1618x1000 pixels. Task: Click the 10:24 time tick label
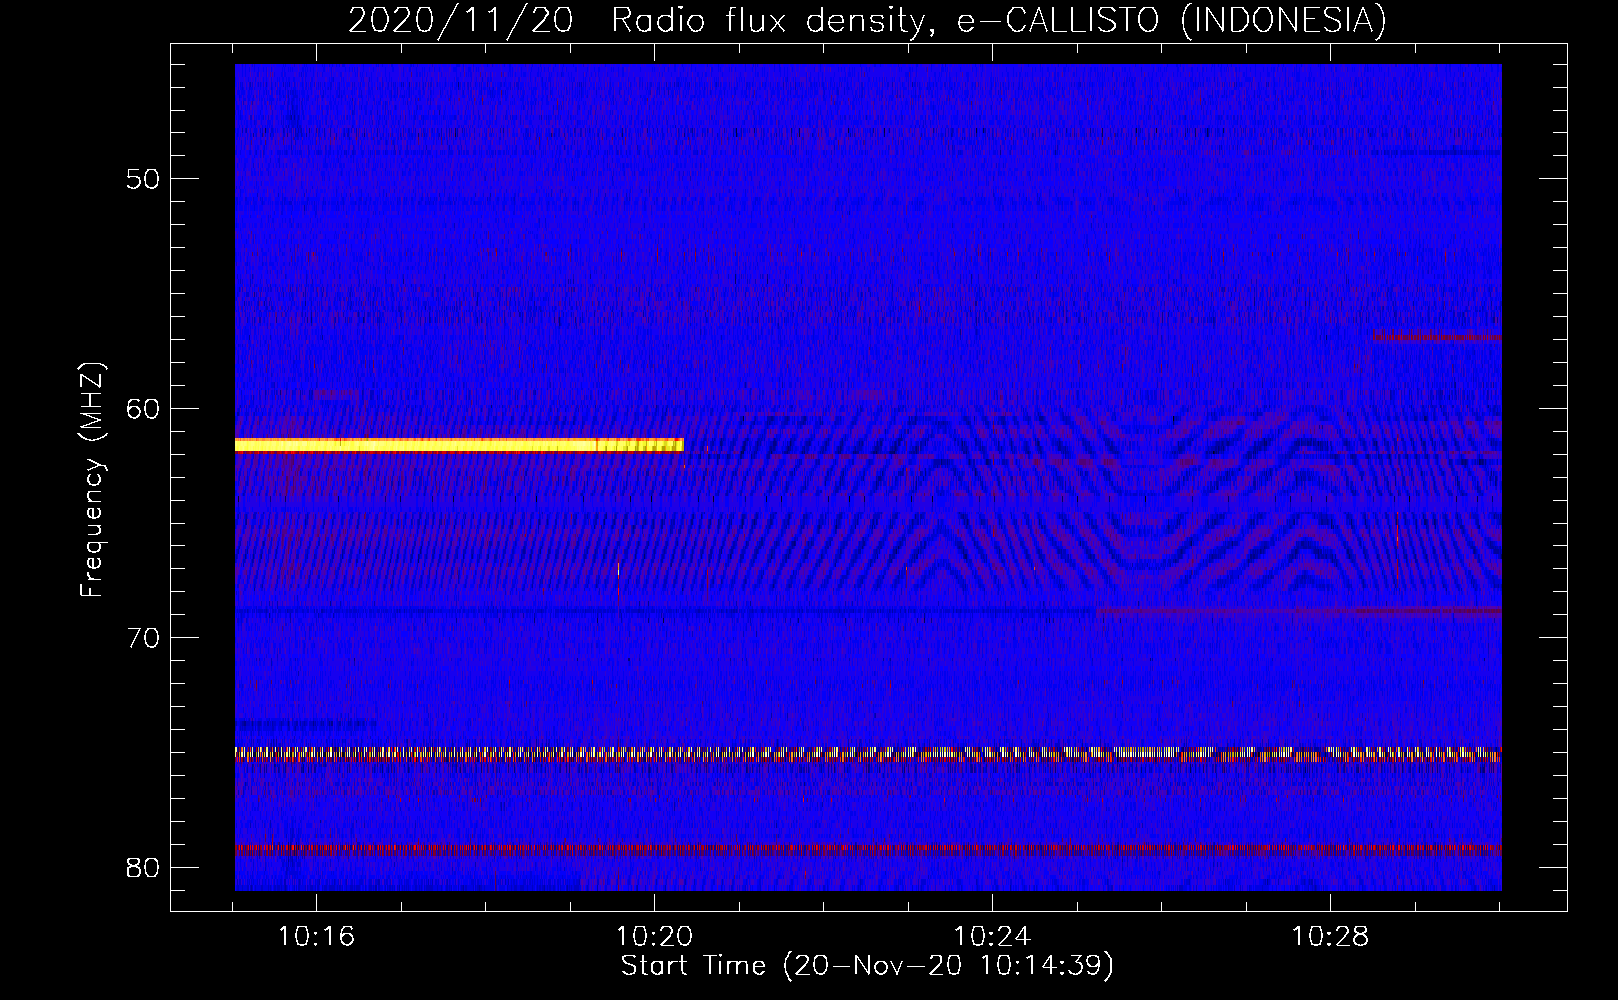coord(992,937)
